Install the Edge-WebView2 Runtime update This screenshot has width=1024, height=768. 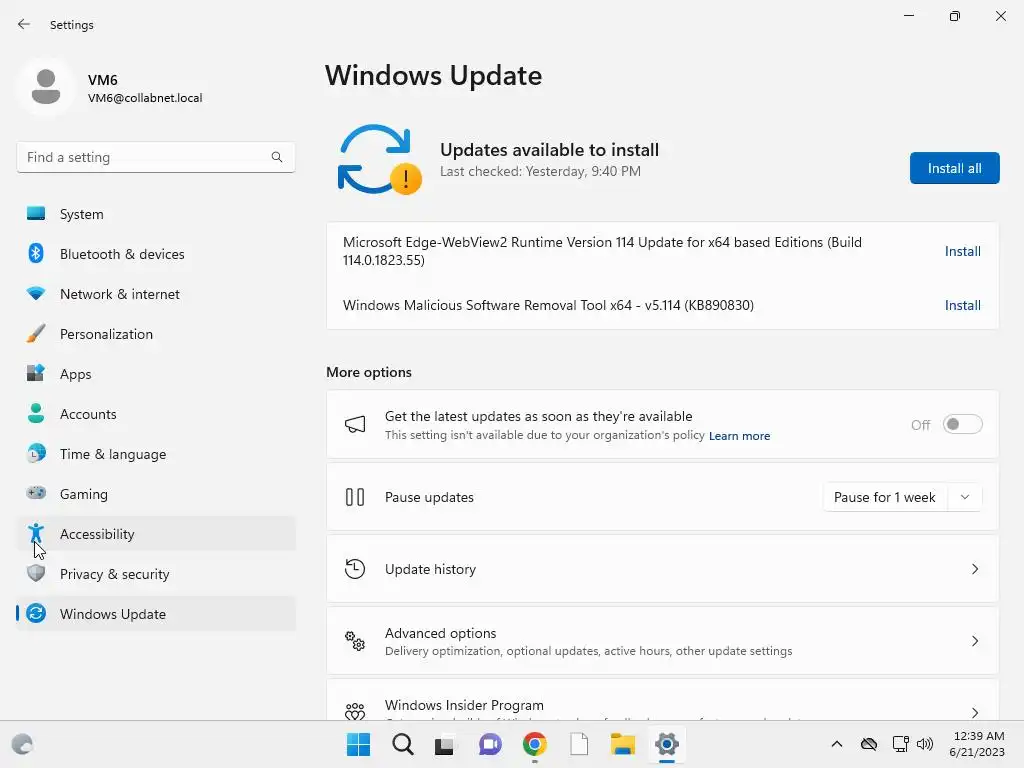(x=963, y=251)
